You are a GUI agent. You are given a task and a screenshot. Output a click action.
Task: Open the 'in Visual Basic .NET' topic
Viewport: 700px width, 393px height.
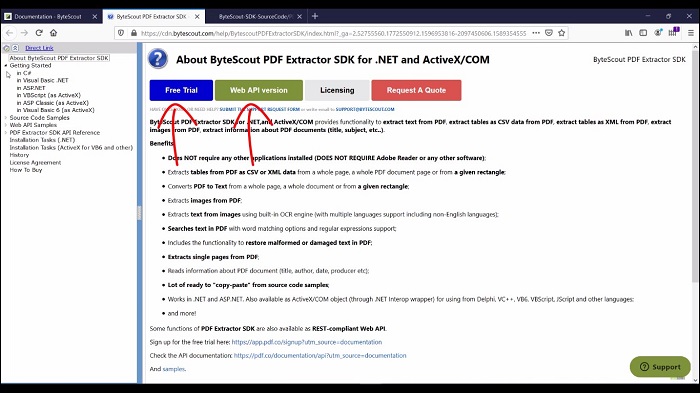pyautogui.click(x=42, y=80)
